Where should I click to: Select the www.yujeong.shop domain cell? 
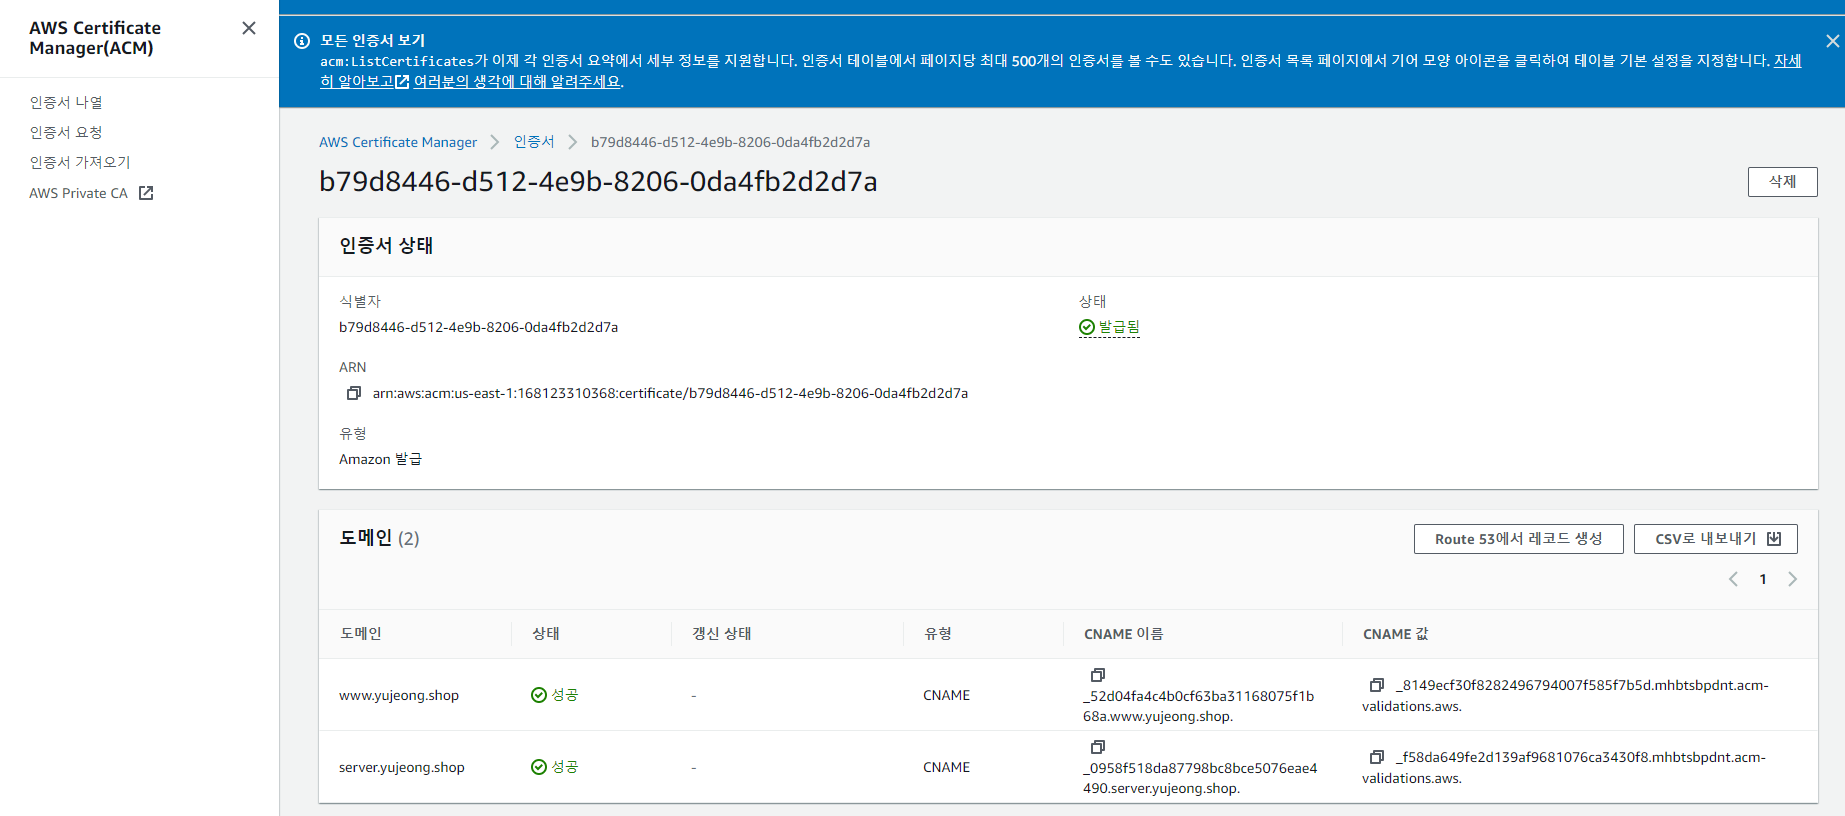(399, 695)
